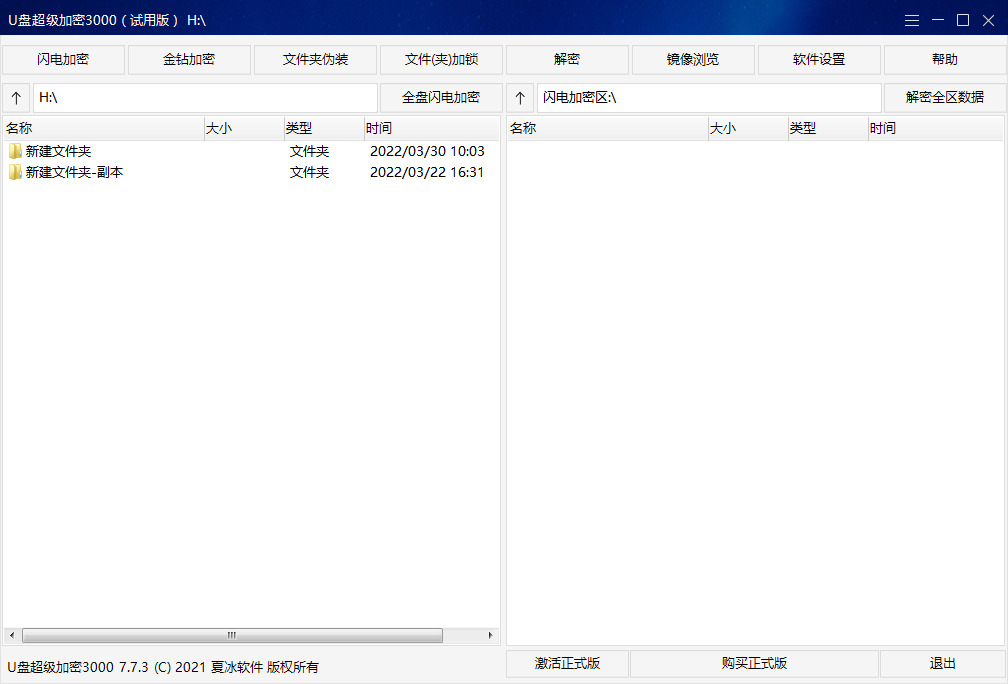Click the 金钻加密 (Gold Diamond Encryption) button
The width and height of the screenshot is (1008, 684).
pos(188,59)
